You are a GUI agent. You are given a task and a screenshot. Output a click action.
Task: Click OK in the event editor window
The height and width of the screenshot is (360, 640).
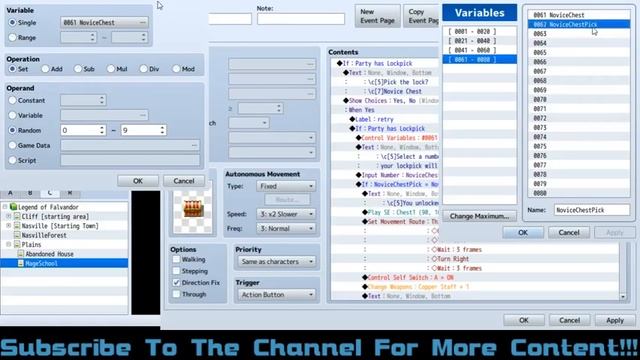tap(524, 320)
